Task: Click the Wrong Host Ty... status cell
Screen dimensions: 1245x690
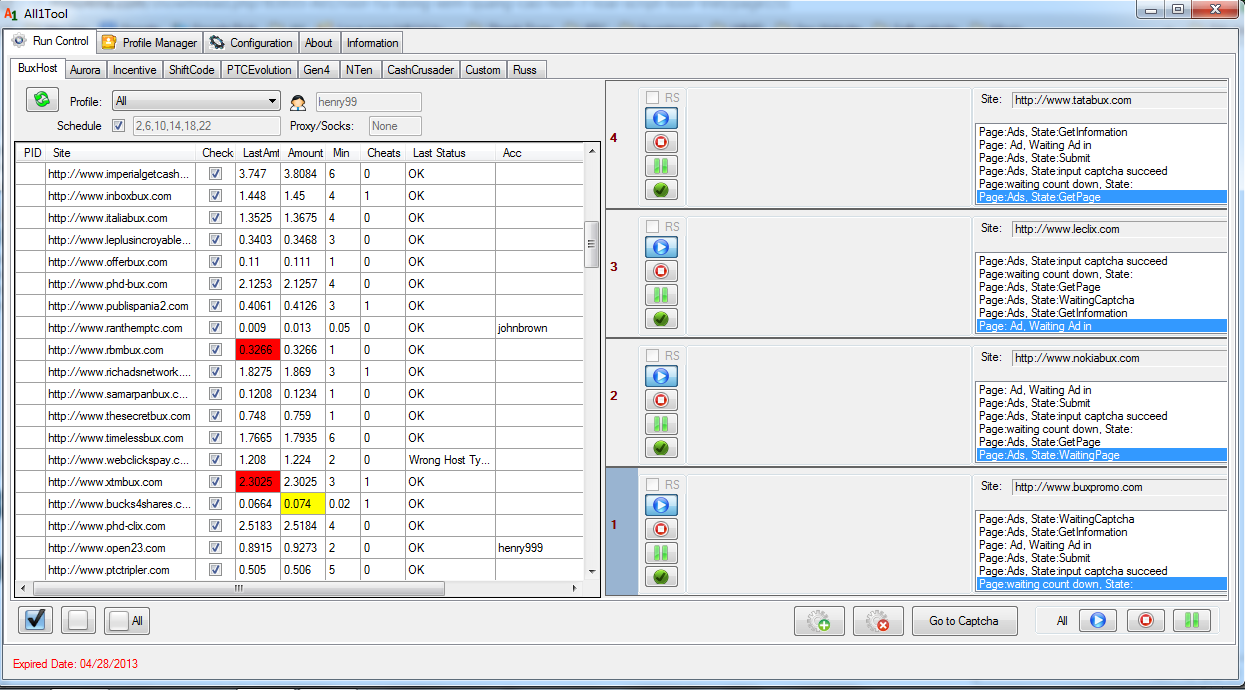Action: [450, 460]
